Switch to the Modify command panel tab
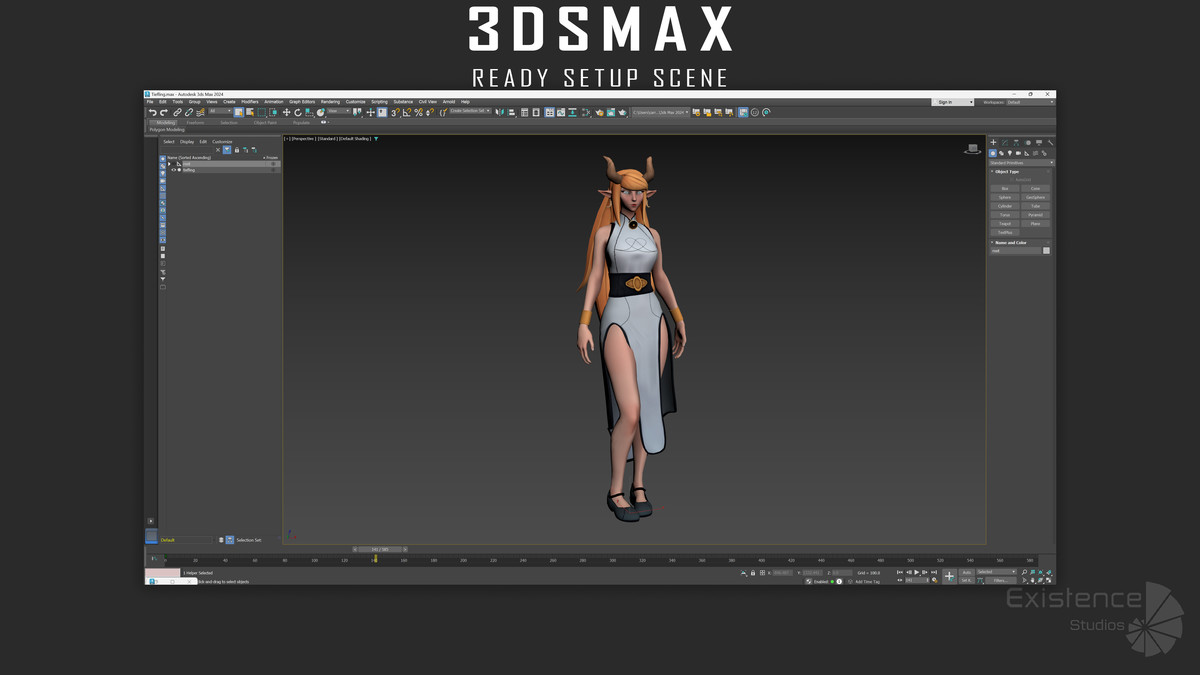Image resolution: width=1200 pixels, height=675 pixels. [x=1005, y=142]
